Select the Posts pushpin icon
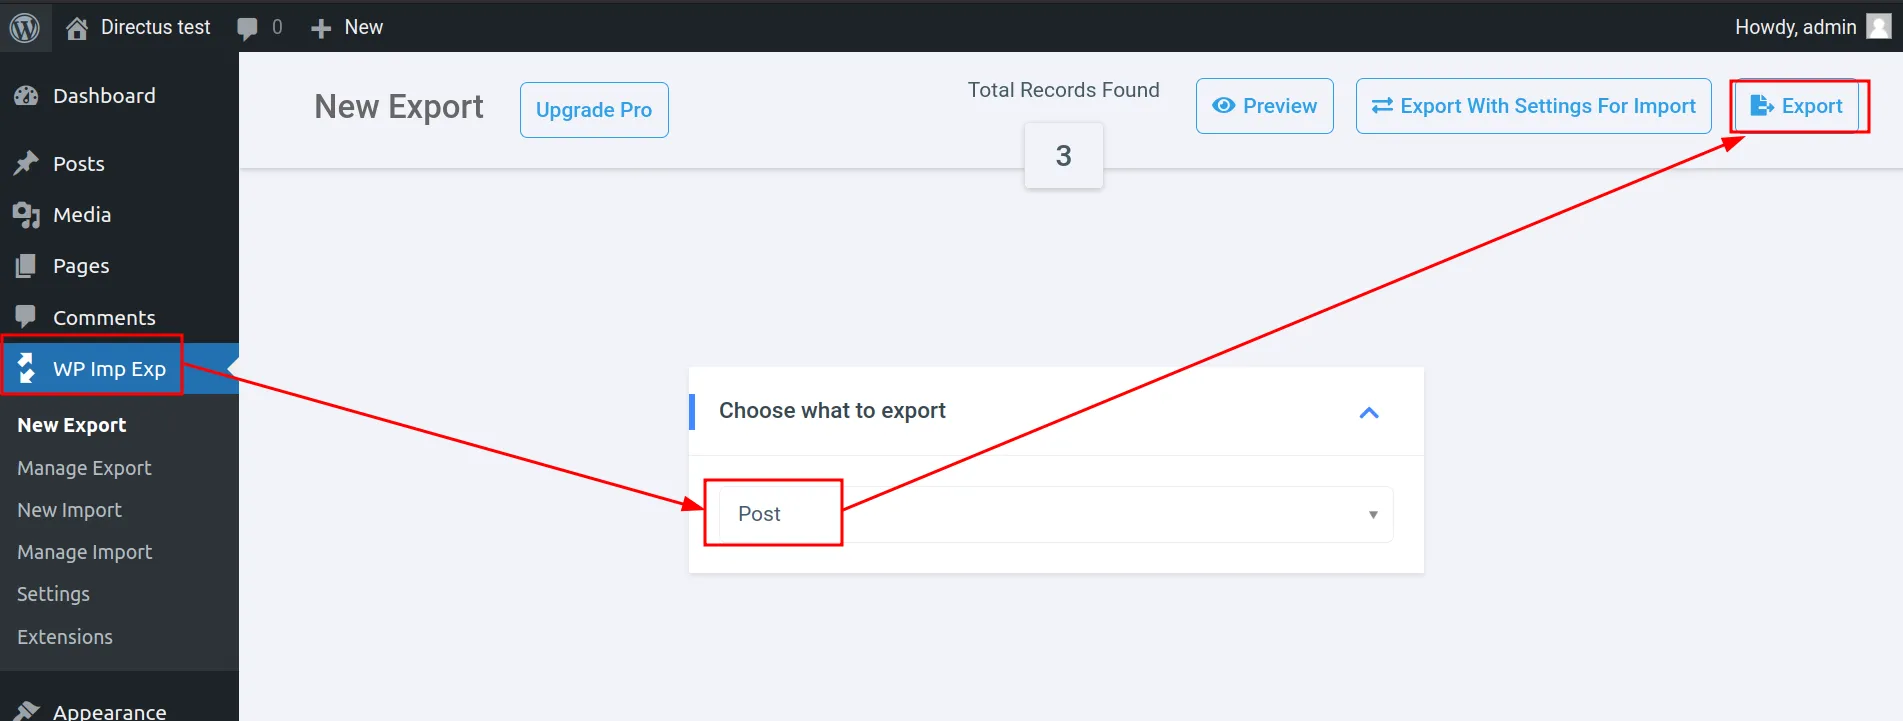The width and height of the screenshot is (1903, 721). pyautogui.click(x=27, y=163)
